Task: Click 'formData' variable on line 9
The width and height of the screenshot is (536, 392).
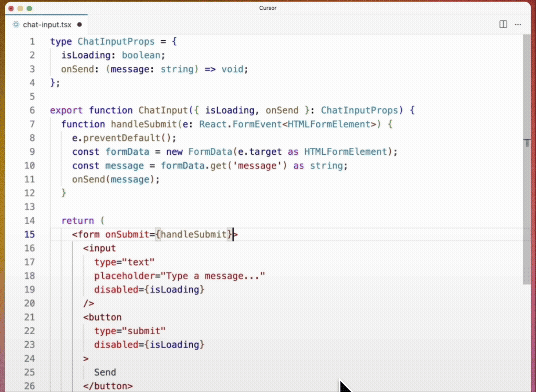Action: coord(127,152)
